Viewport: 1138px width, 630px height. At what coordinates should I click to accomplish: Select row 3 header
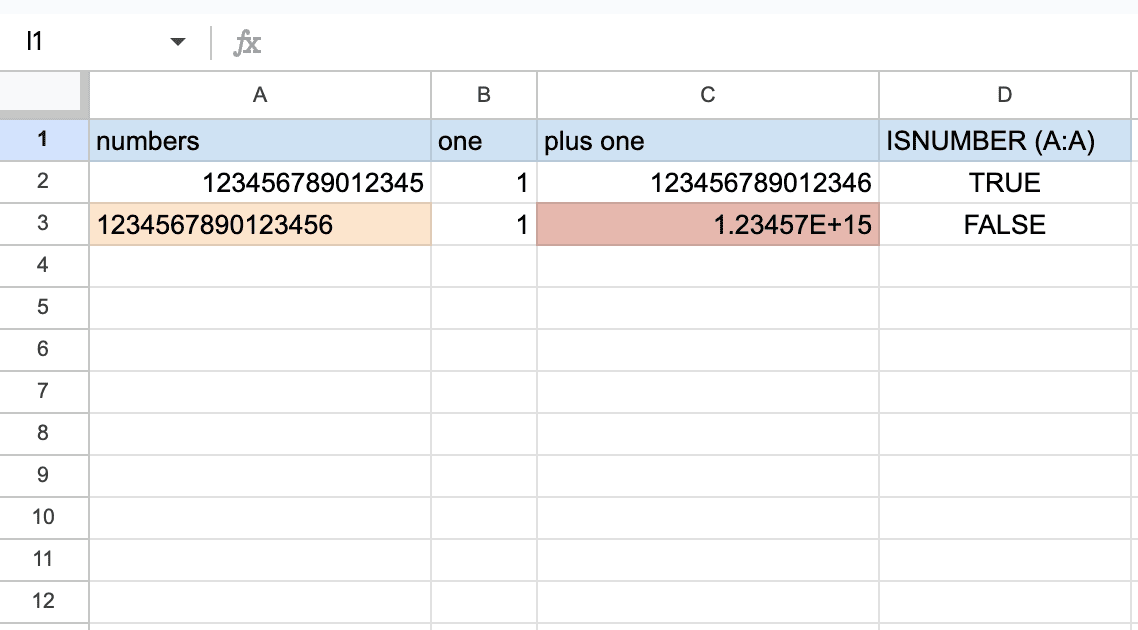coord(44,224)
